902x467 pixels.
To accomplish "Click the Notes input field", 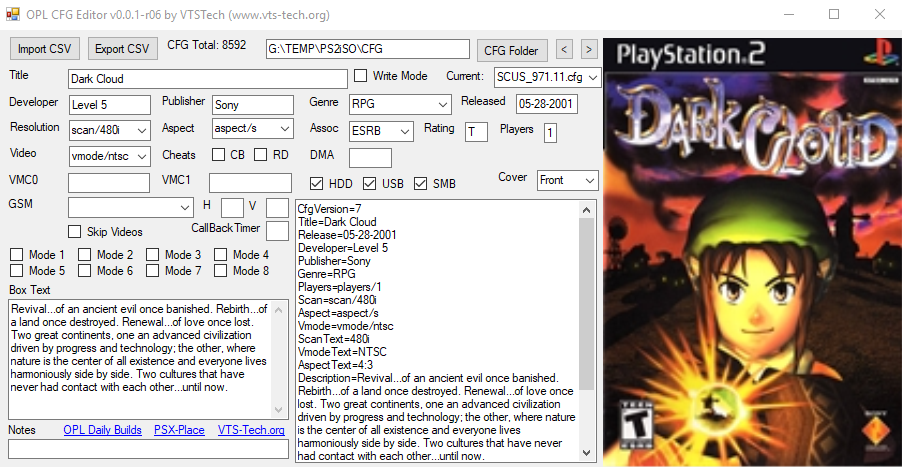I will click(148, 449).
